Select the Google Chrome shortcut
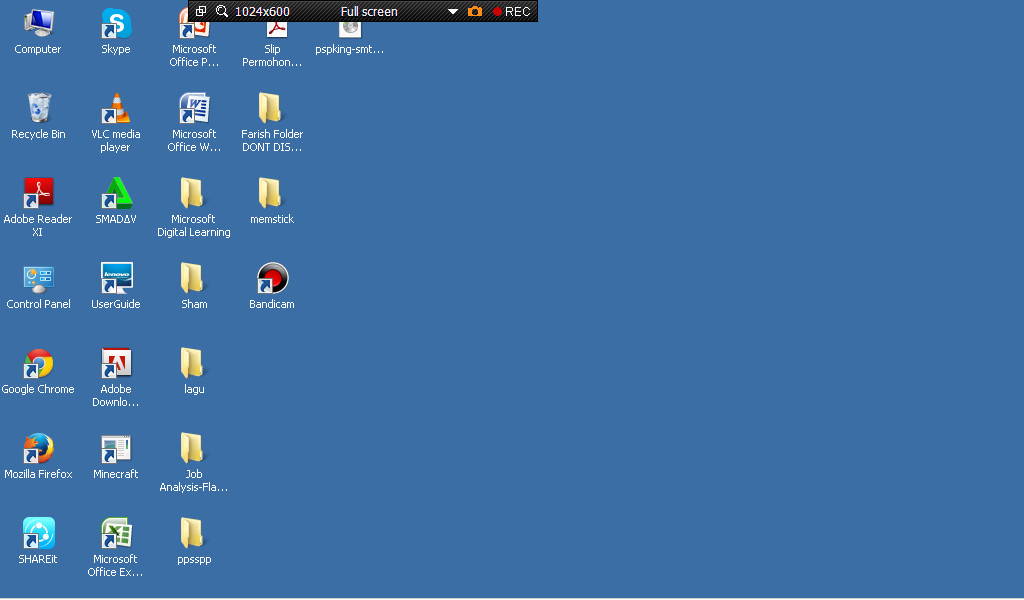The width and height of the screenshot is (1024, 600). [x=38, y=364]
